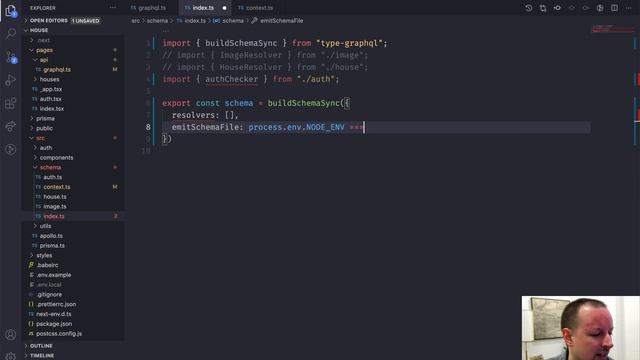The height and width of the screenshot is (360, 640).
Task: Open Explorer panel More Actions ellipsis
Action: [113, 8]
